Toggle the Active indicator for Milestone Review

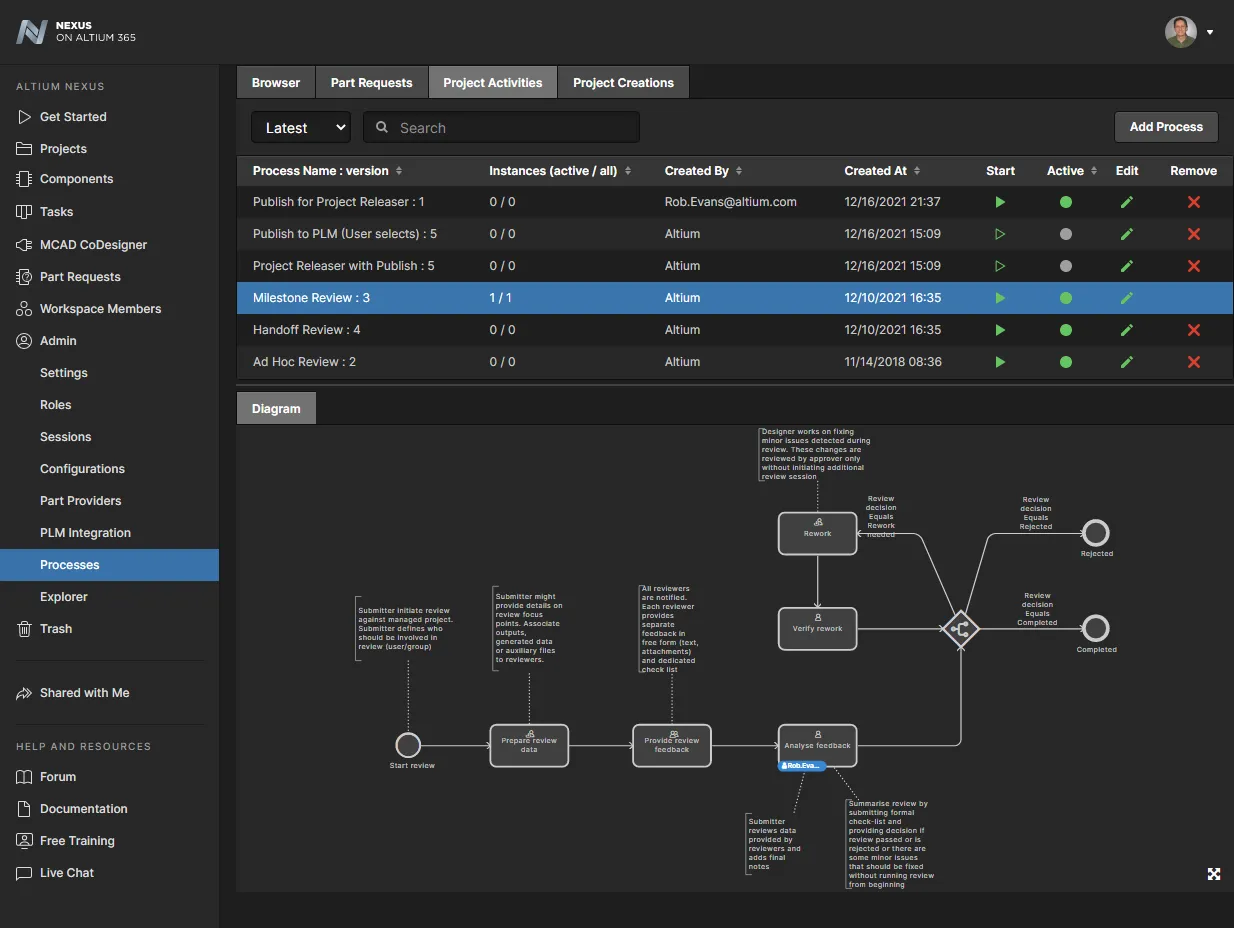click(1065, 297)
